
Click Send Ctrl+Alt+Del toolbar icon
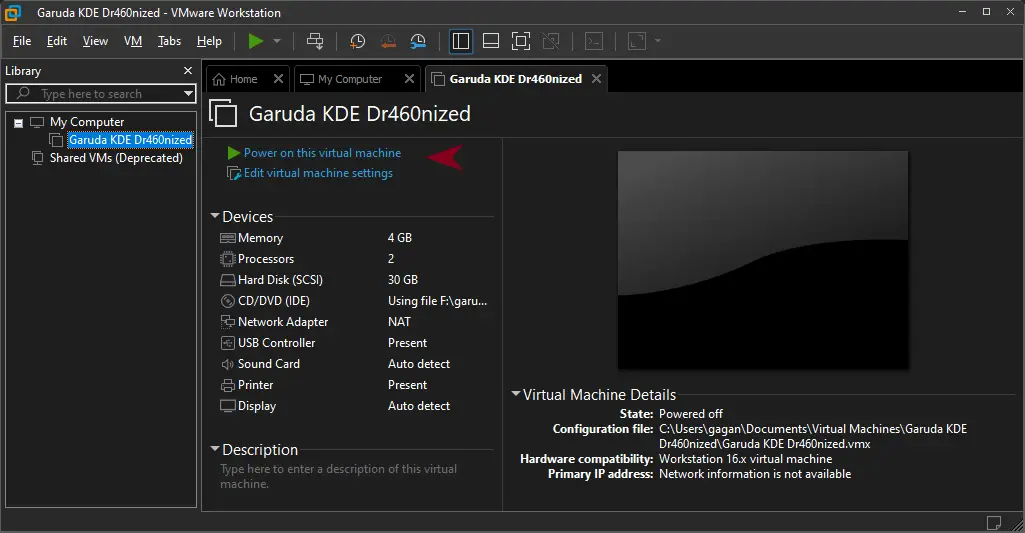coord(315,41)
